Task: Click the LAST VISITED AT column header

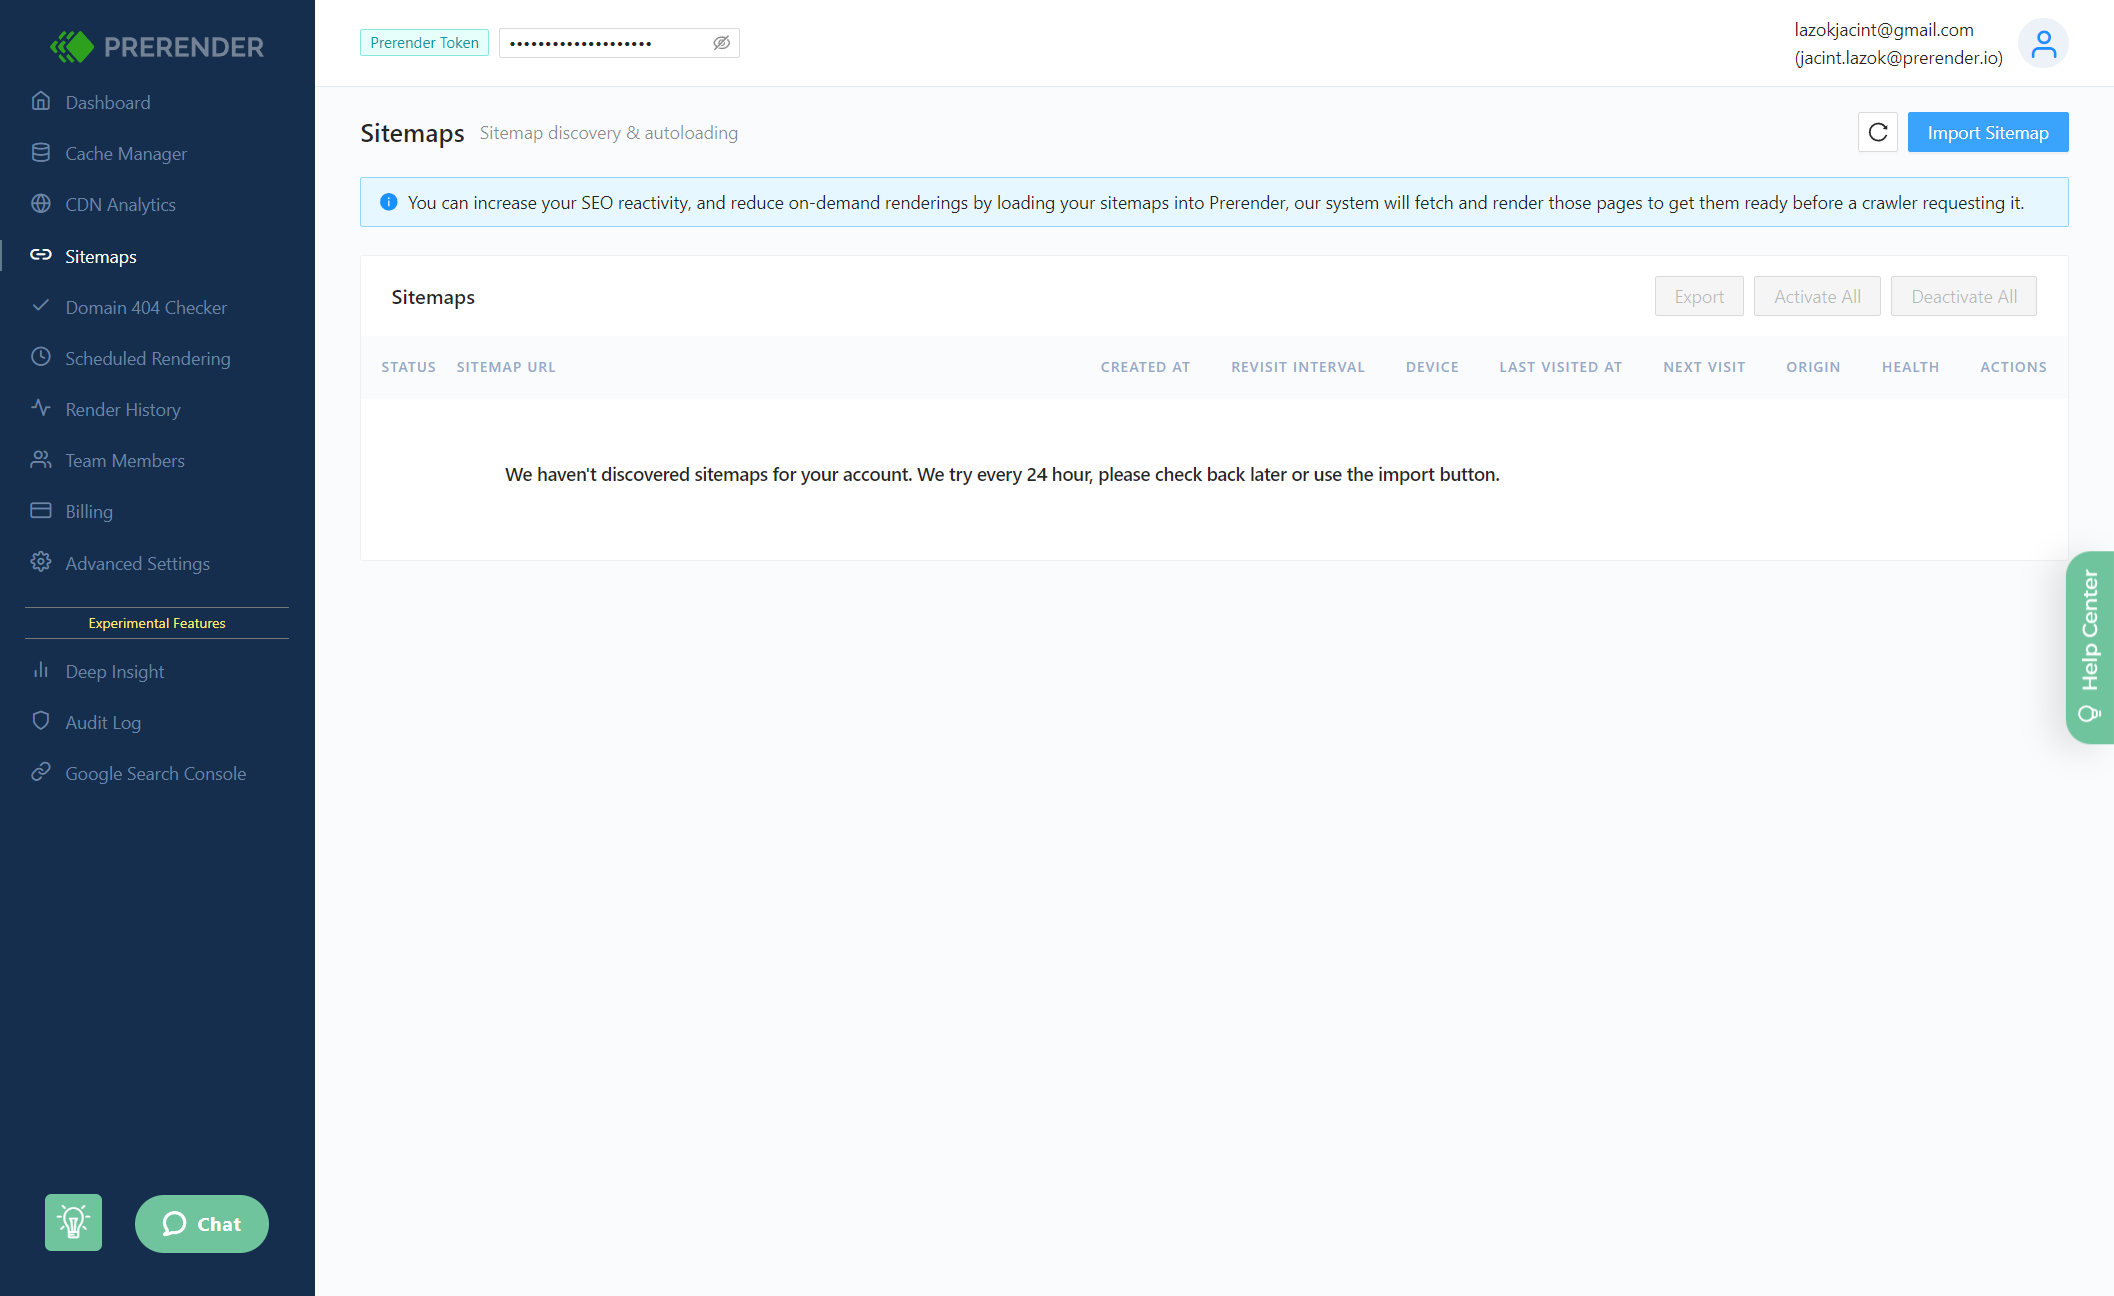Action: [x=1560, y=367]
